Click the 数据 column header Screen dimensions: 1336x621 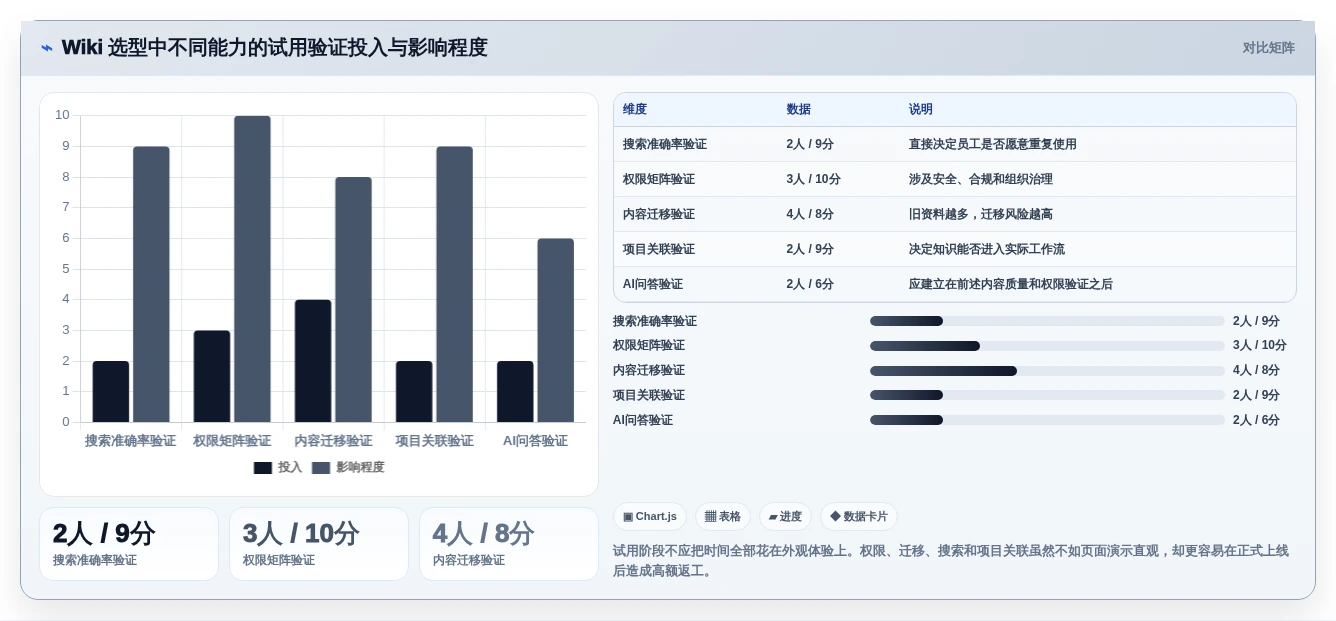[799, 110]
